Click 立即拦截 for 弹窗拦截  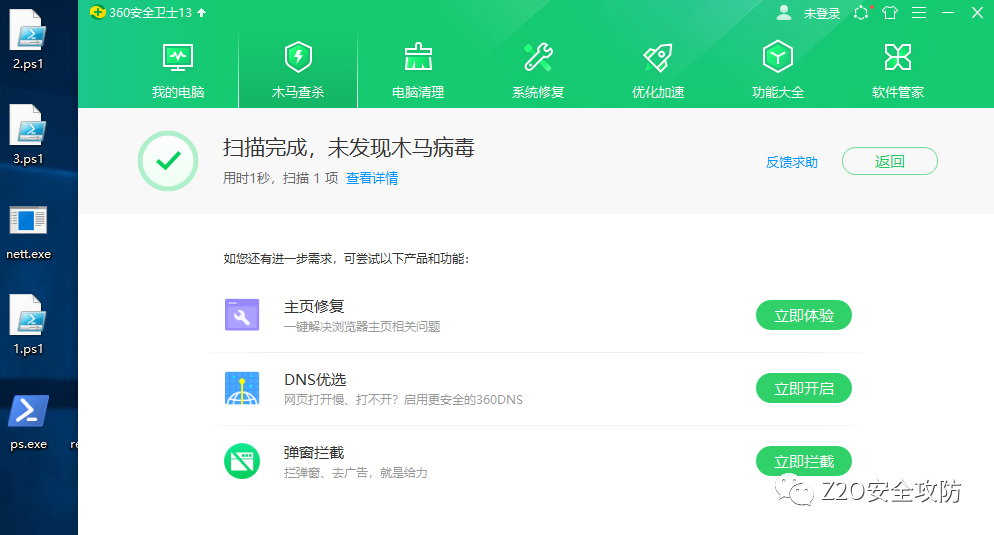pos(804,461)
